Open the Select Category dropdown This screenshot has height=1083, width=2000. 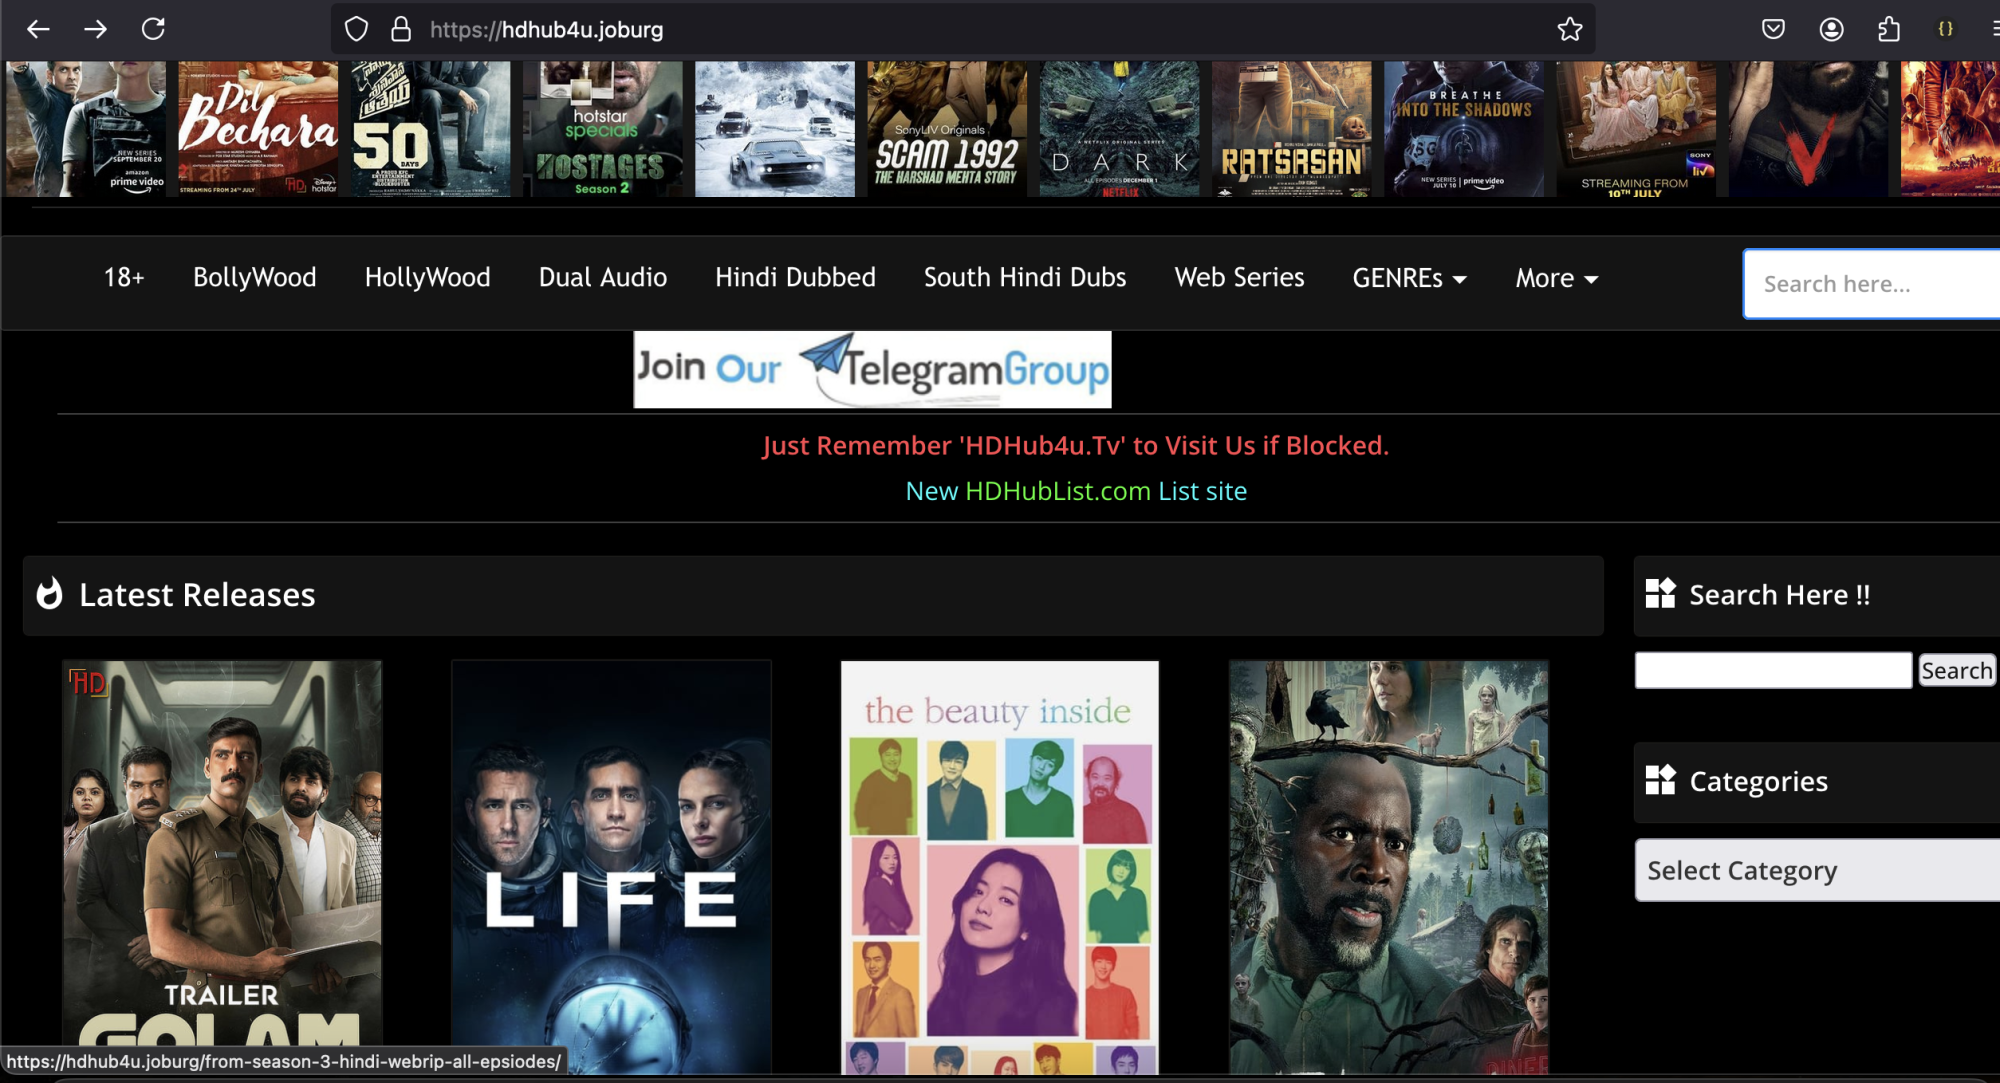1817,870
